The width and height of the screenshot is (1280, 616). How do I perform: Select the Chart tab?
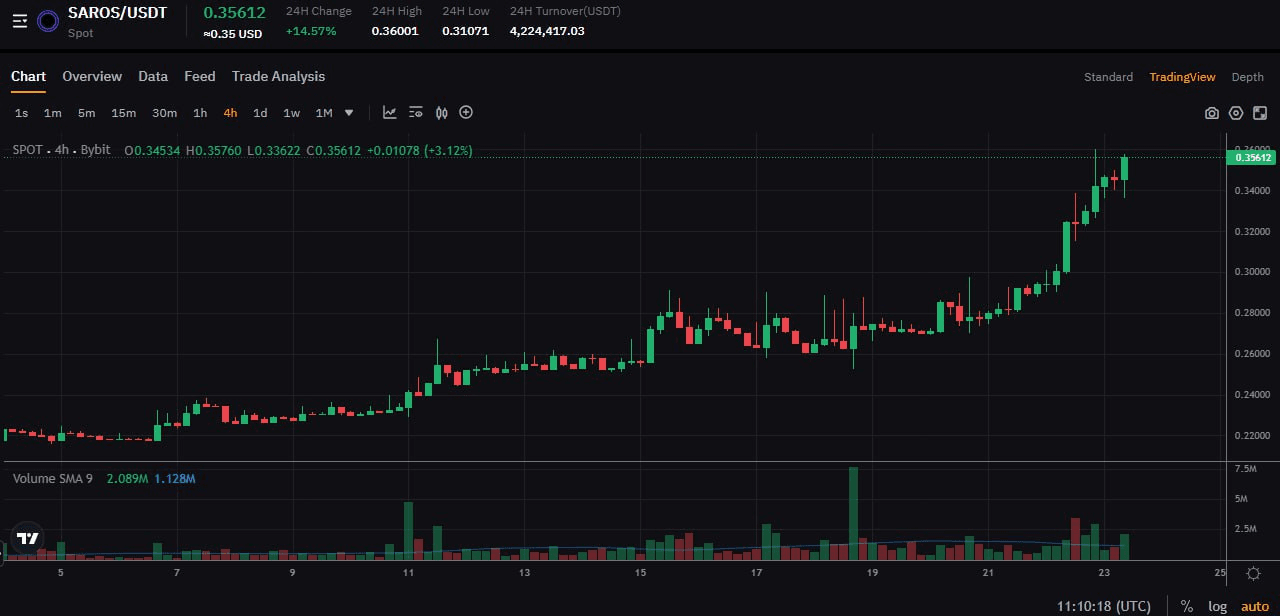tap(28, 76)
